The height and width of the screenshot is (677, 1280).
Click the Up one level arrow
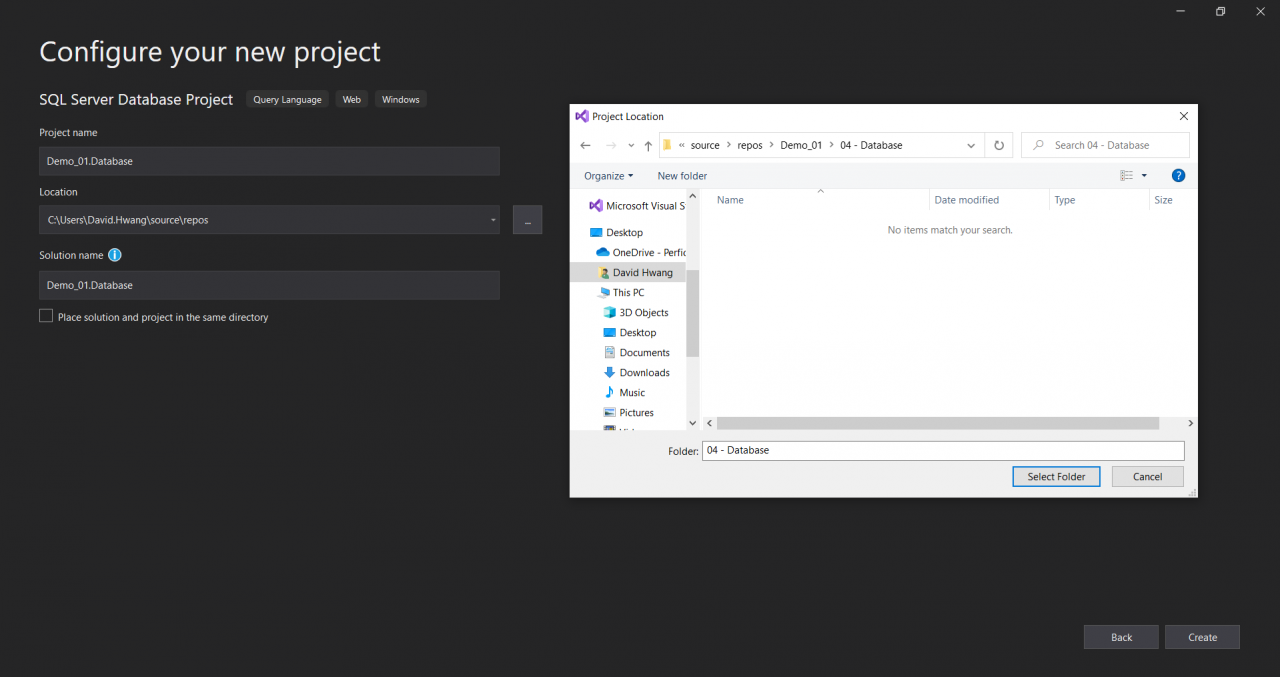(x=648, y=145)
